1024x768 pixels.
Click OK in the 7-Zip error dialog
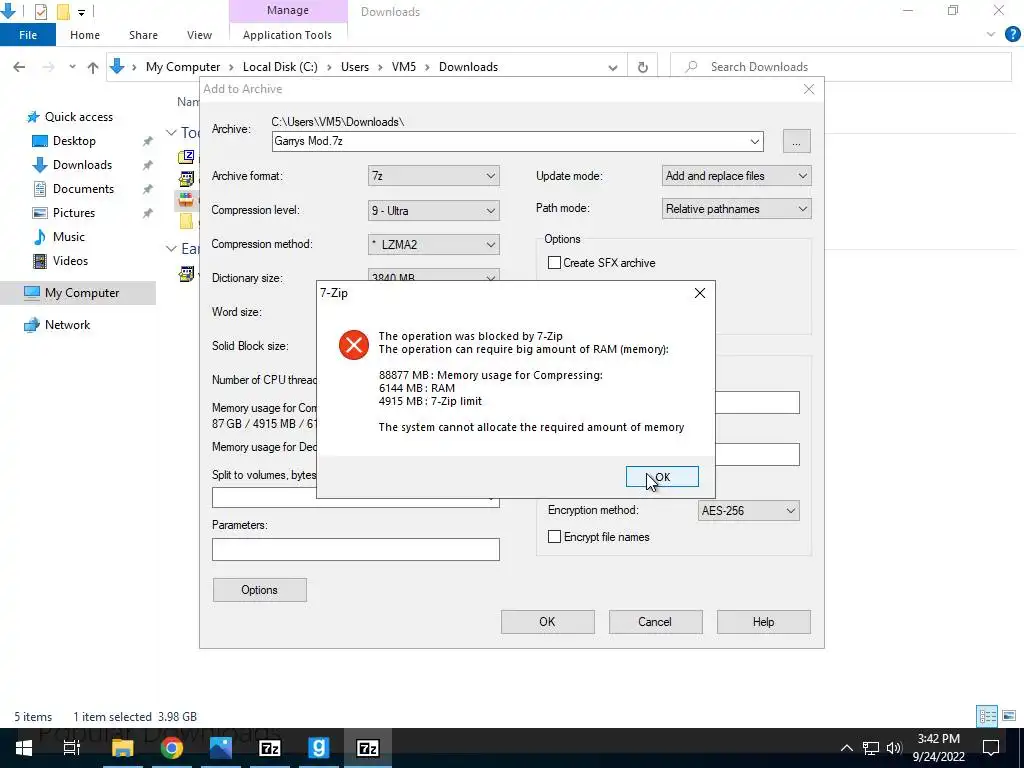pyautogui.click(x=662, y=477)
